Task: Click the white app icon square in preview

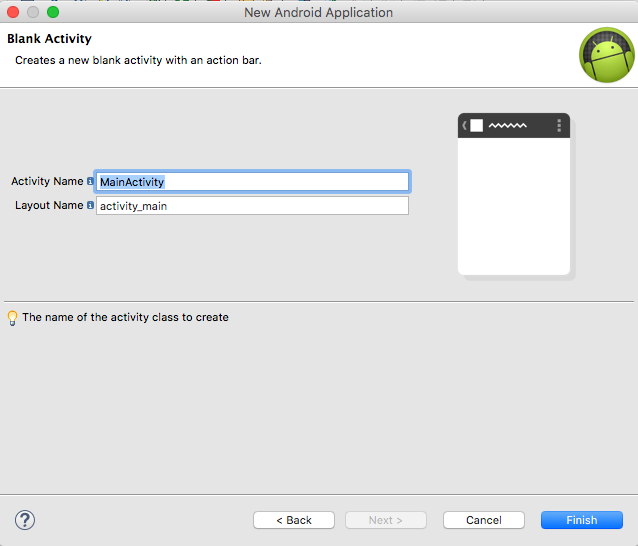Action: pyautogui.click(x=476, y=125)
